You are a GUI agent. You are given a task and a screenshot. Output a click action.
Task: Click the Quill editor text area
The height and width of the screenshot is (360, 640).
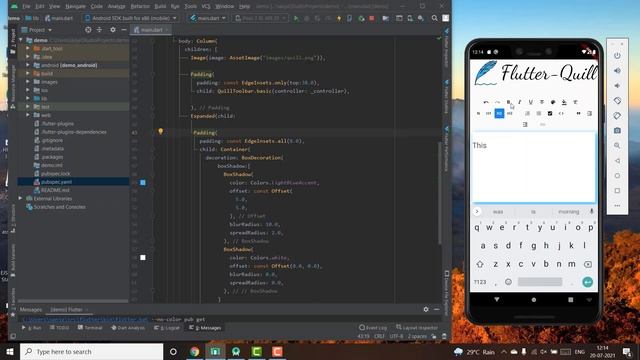[x=534, y=167]
